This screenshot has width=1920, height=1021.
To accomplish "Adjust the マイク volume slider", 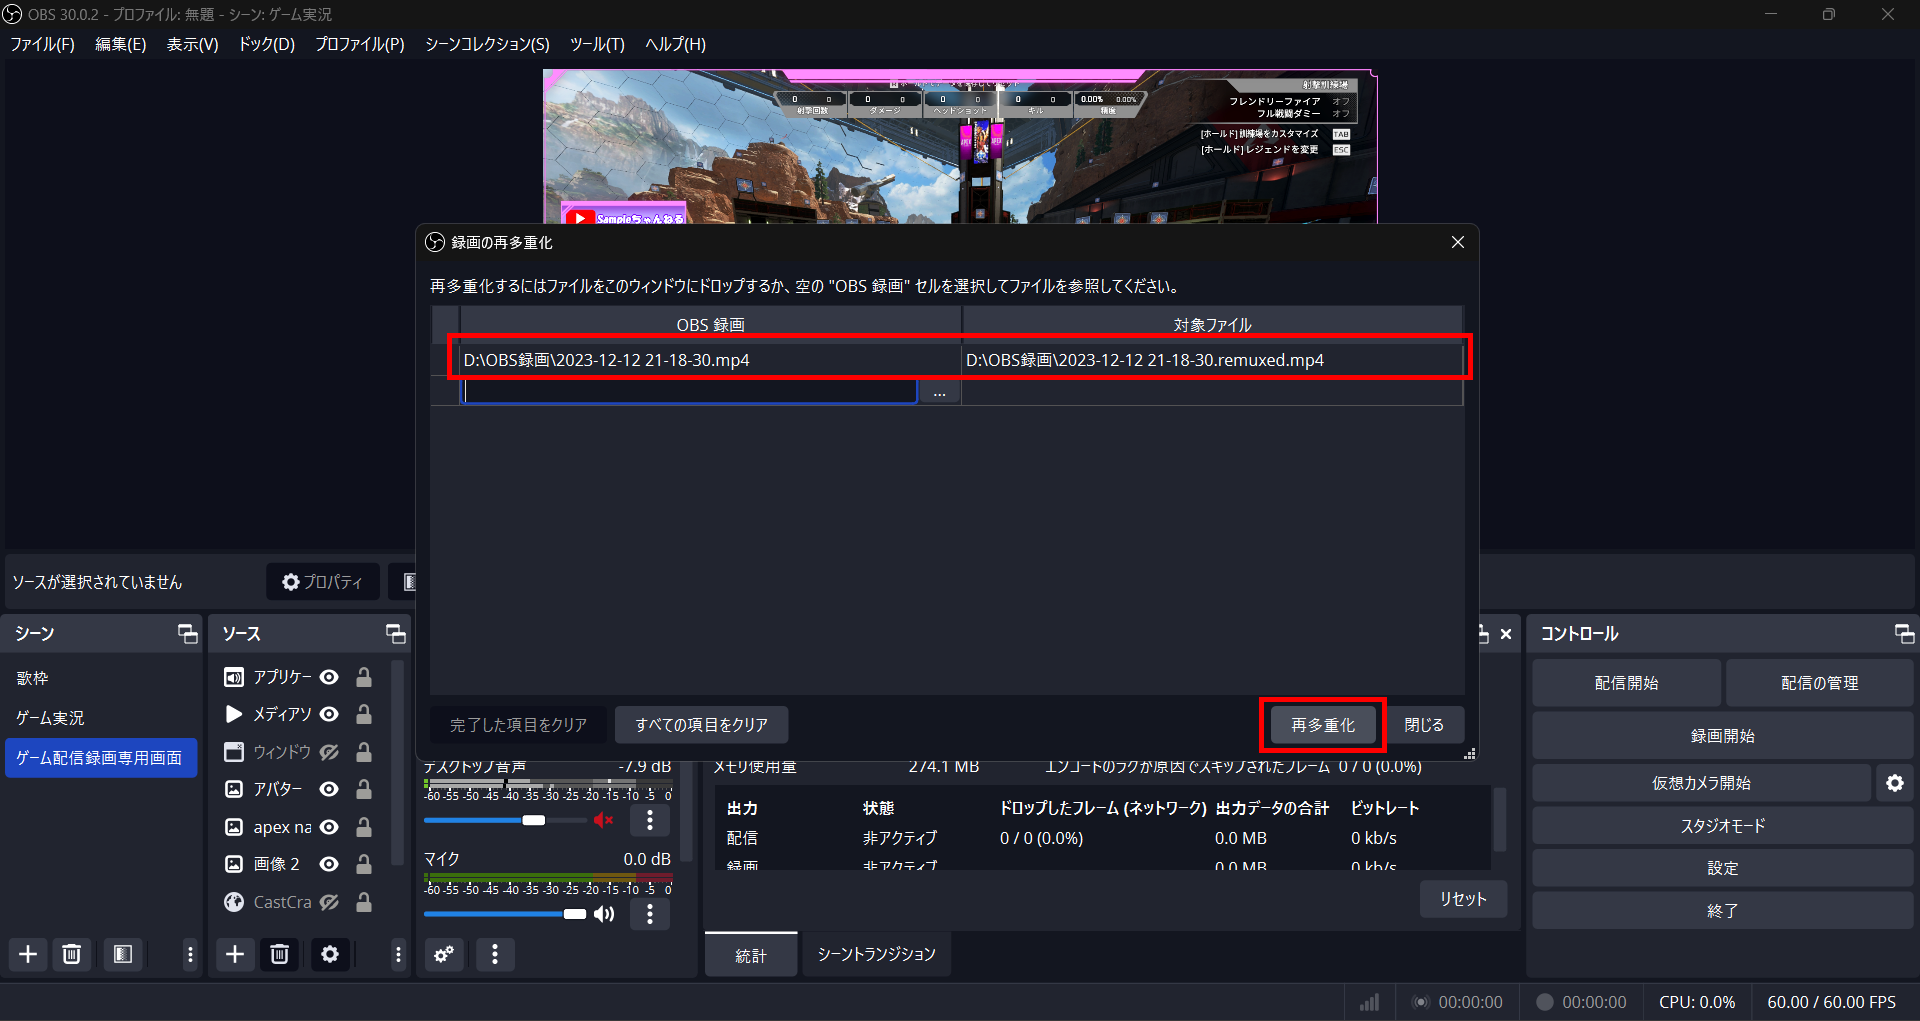I will pos(505,914).
